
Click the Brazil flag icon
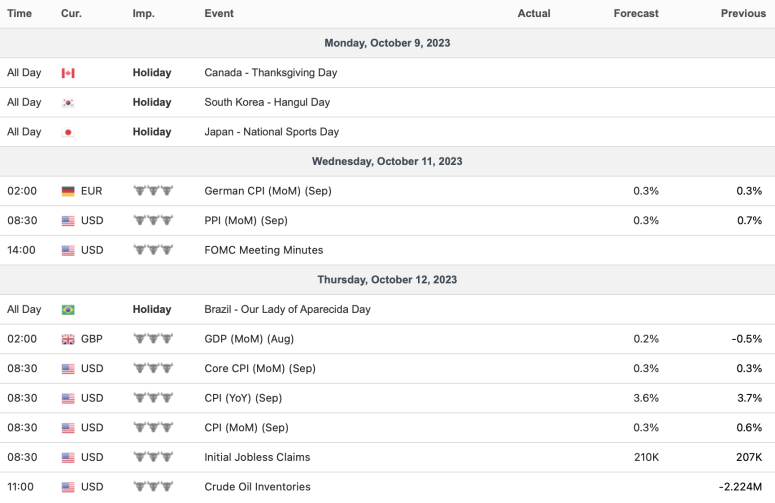[x=68, y=310]
